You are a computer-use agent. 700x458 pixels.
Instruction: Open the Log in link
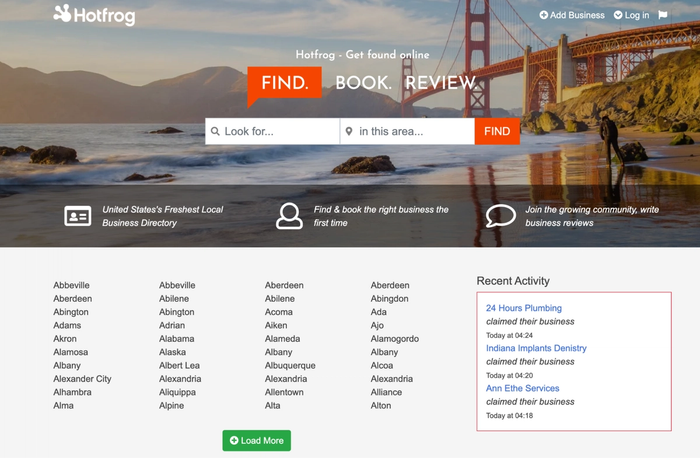(x=632, y=15)
